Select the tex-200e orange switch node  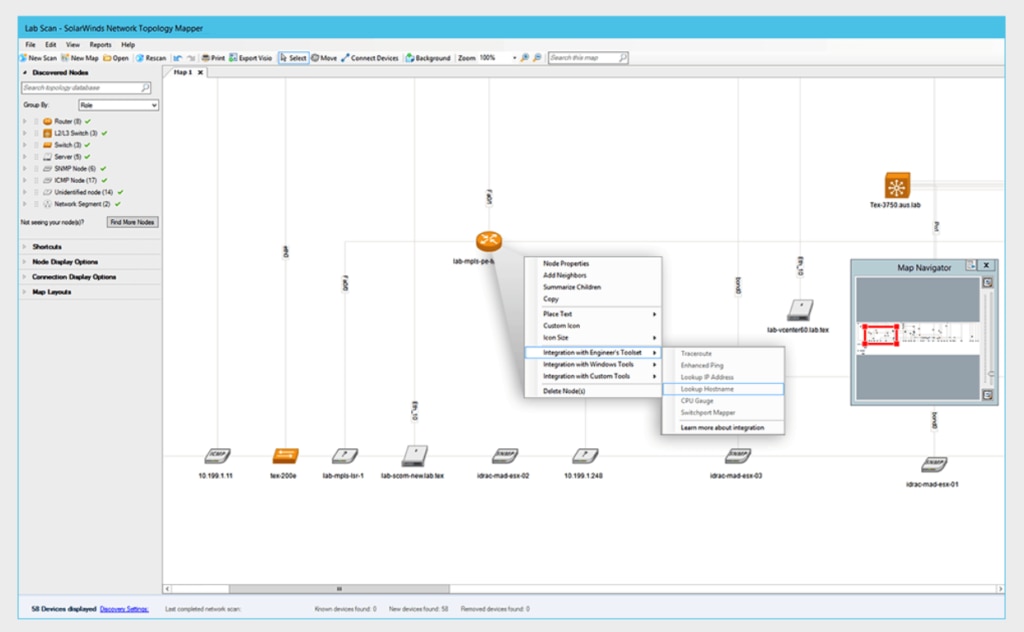pyautogui.click(x=285, y=455)
